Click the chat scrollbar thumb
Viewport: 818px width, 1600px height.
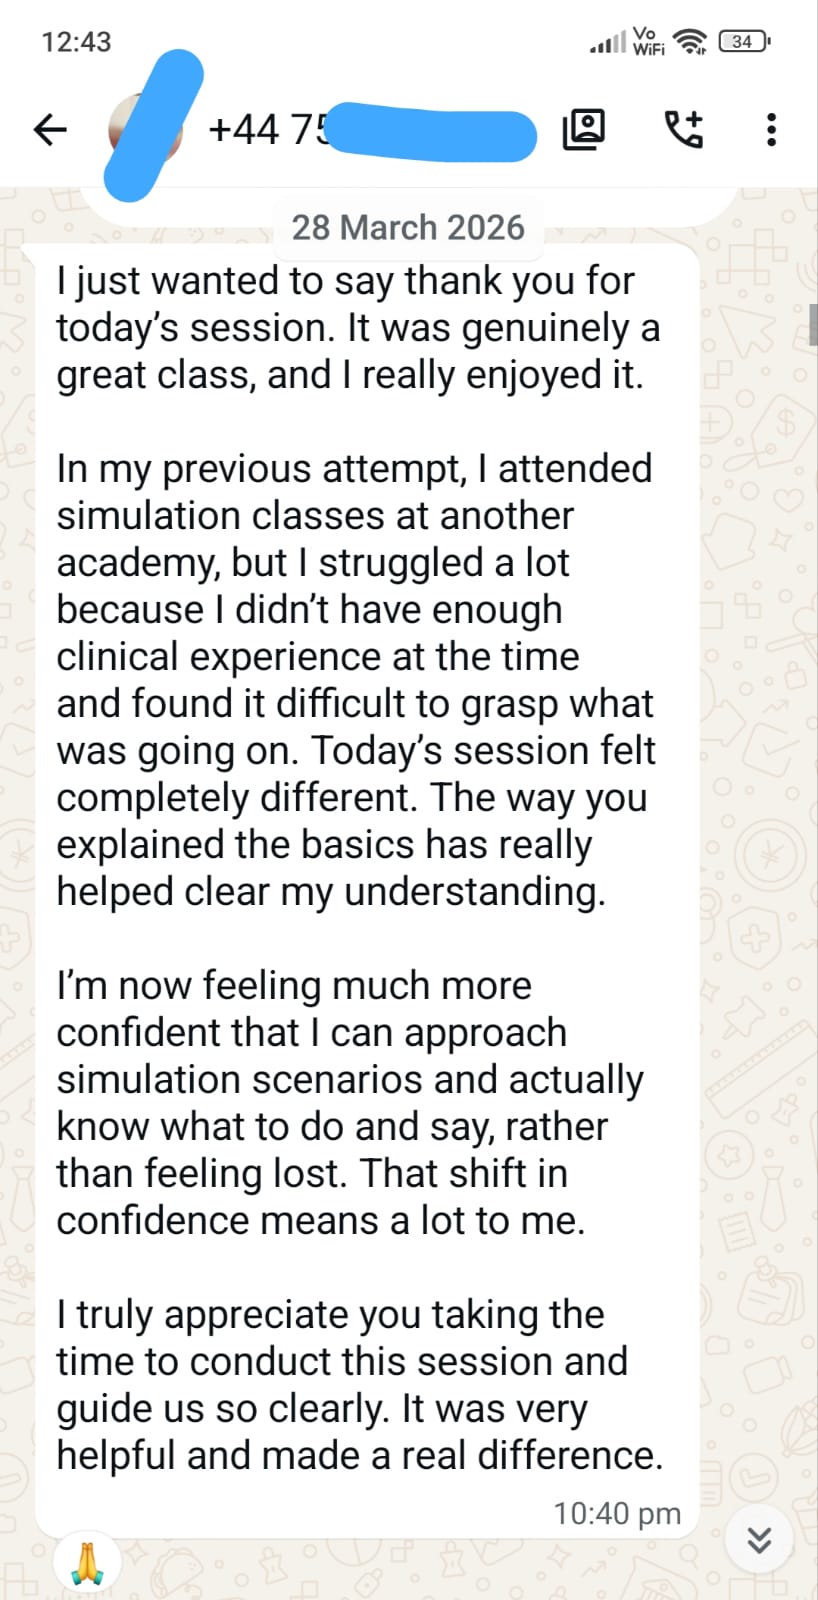tap(813, 324)
